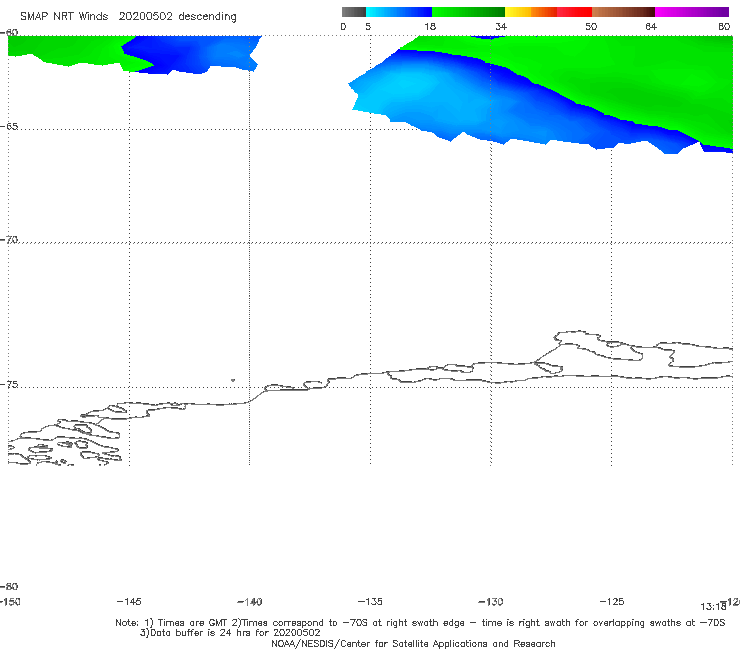Click the green wind patch at upper-left corner
Image resolution: width=740 pixels, height=650 pixels.
point(66,50)
